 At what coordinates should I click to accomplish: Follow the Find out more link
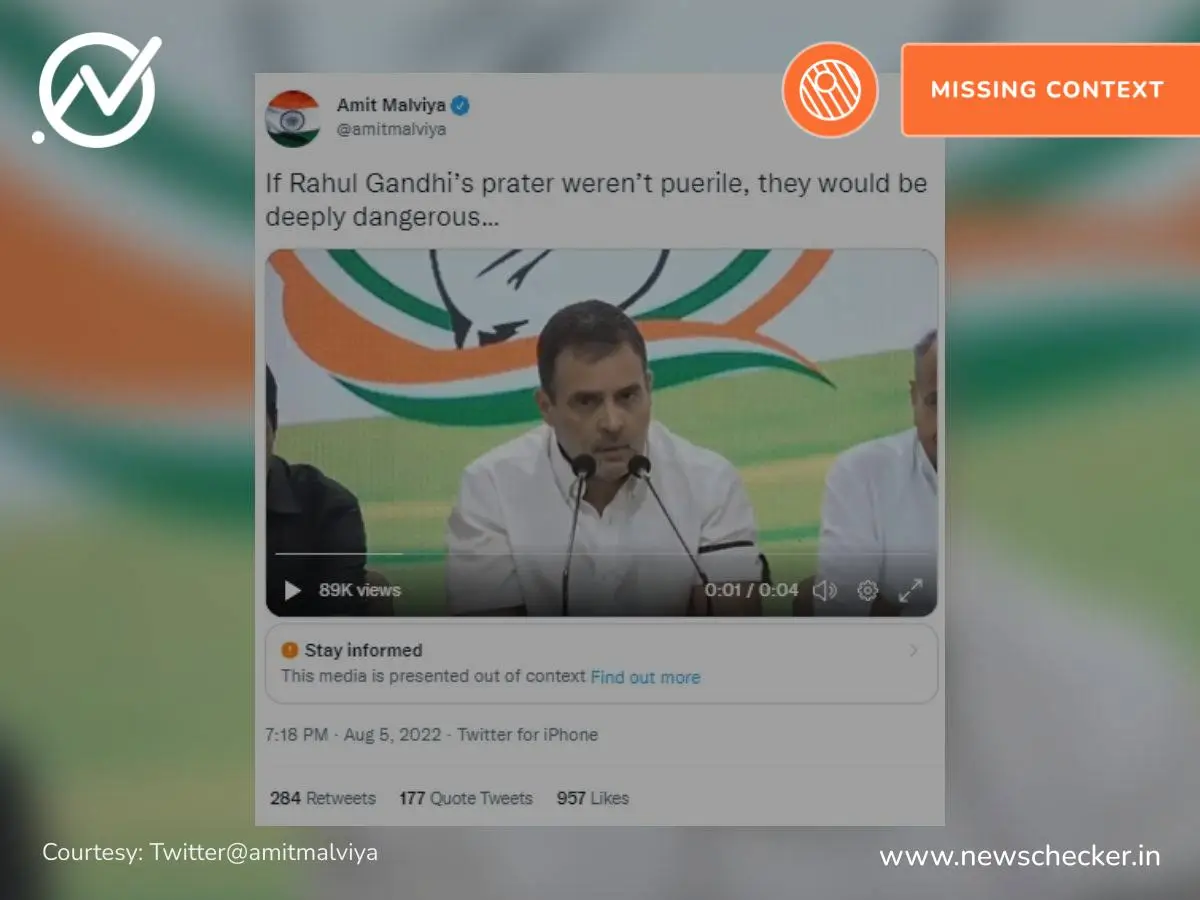click(x=645, y=677)
